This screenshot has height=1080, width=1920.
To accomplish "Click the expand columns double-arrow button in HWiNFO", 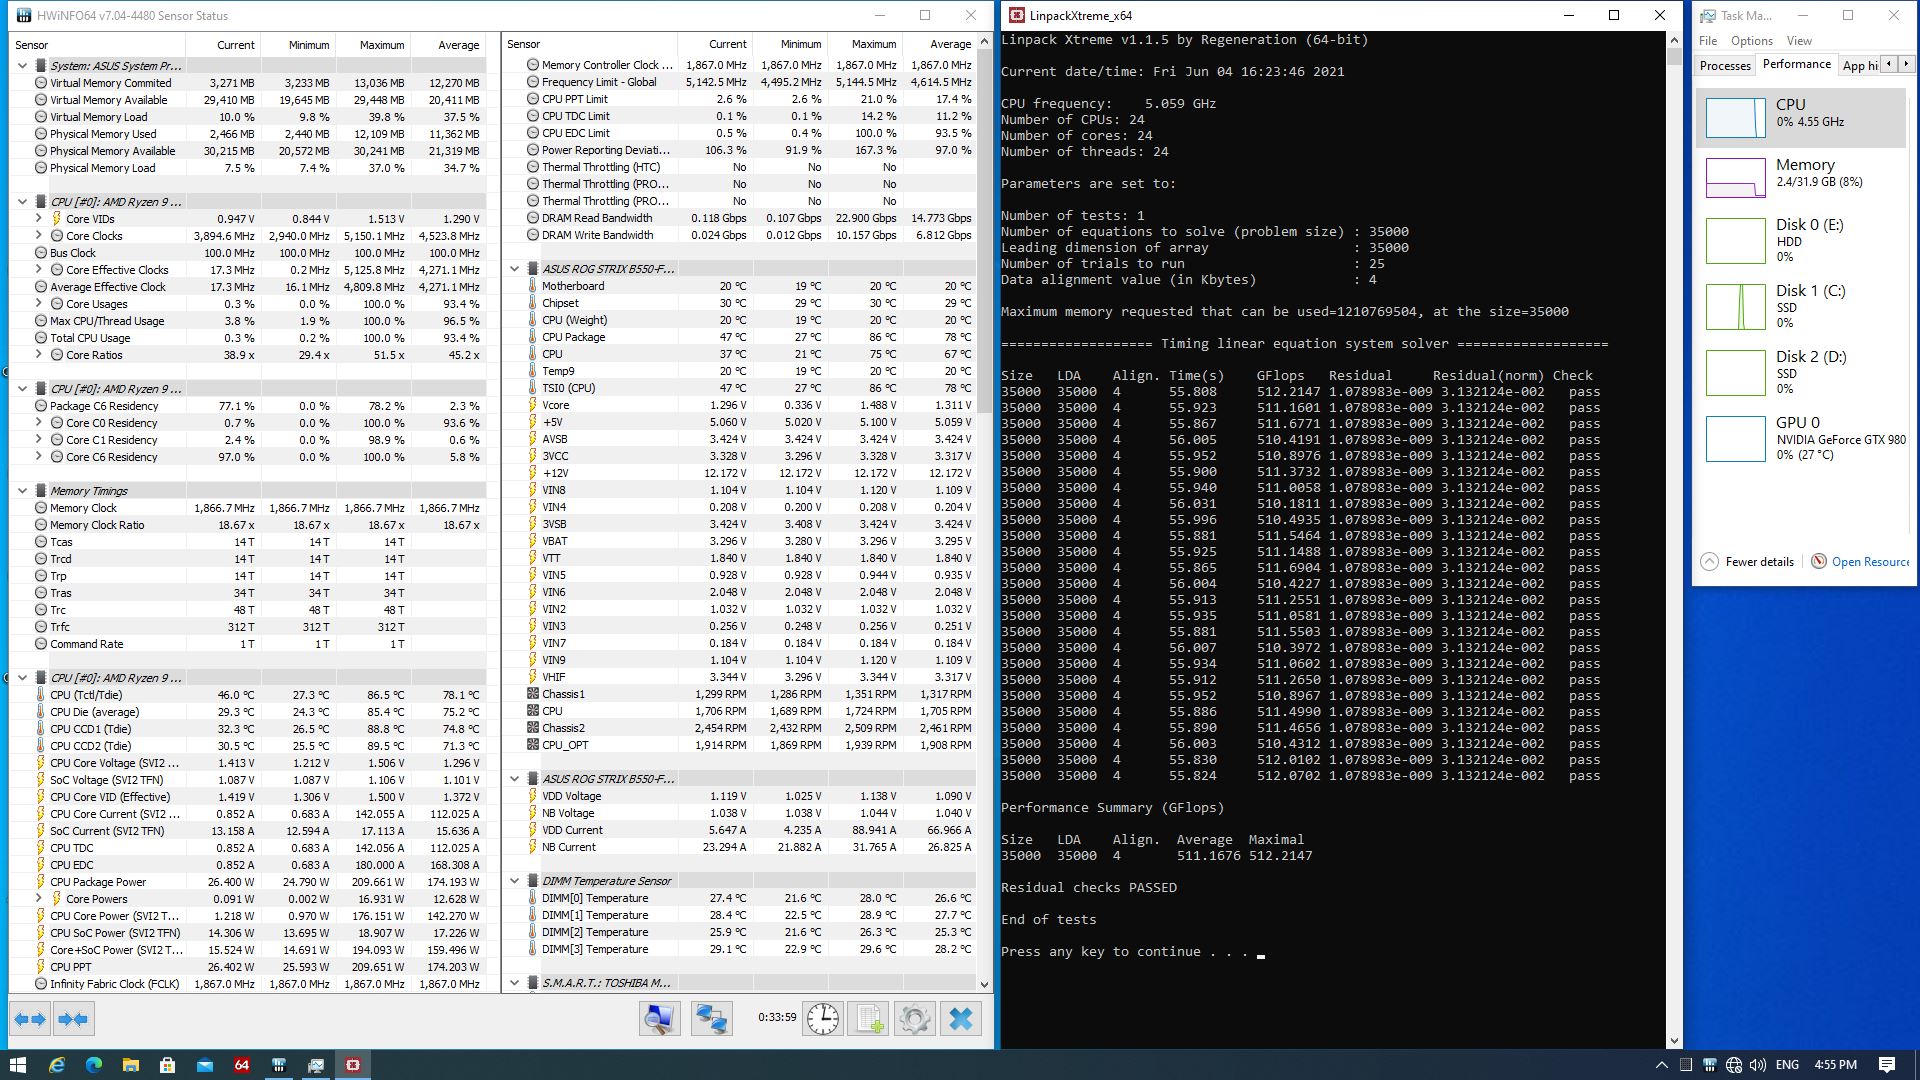I will pos(30,1019).
